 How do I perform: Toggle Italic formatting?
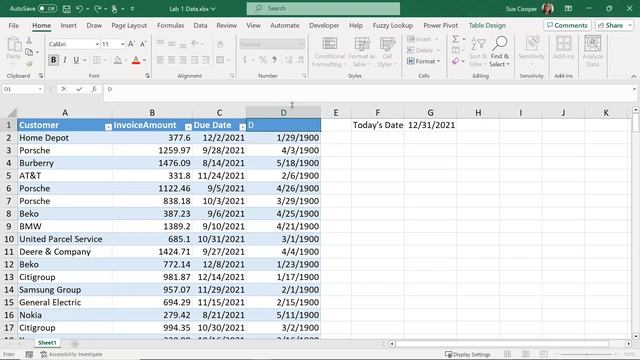coord(65,60)
